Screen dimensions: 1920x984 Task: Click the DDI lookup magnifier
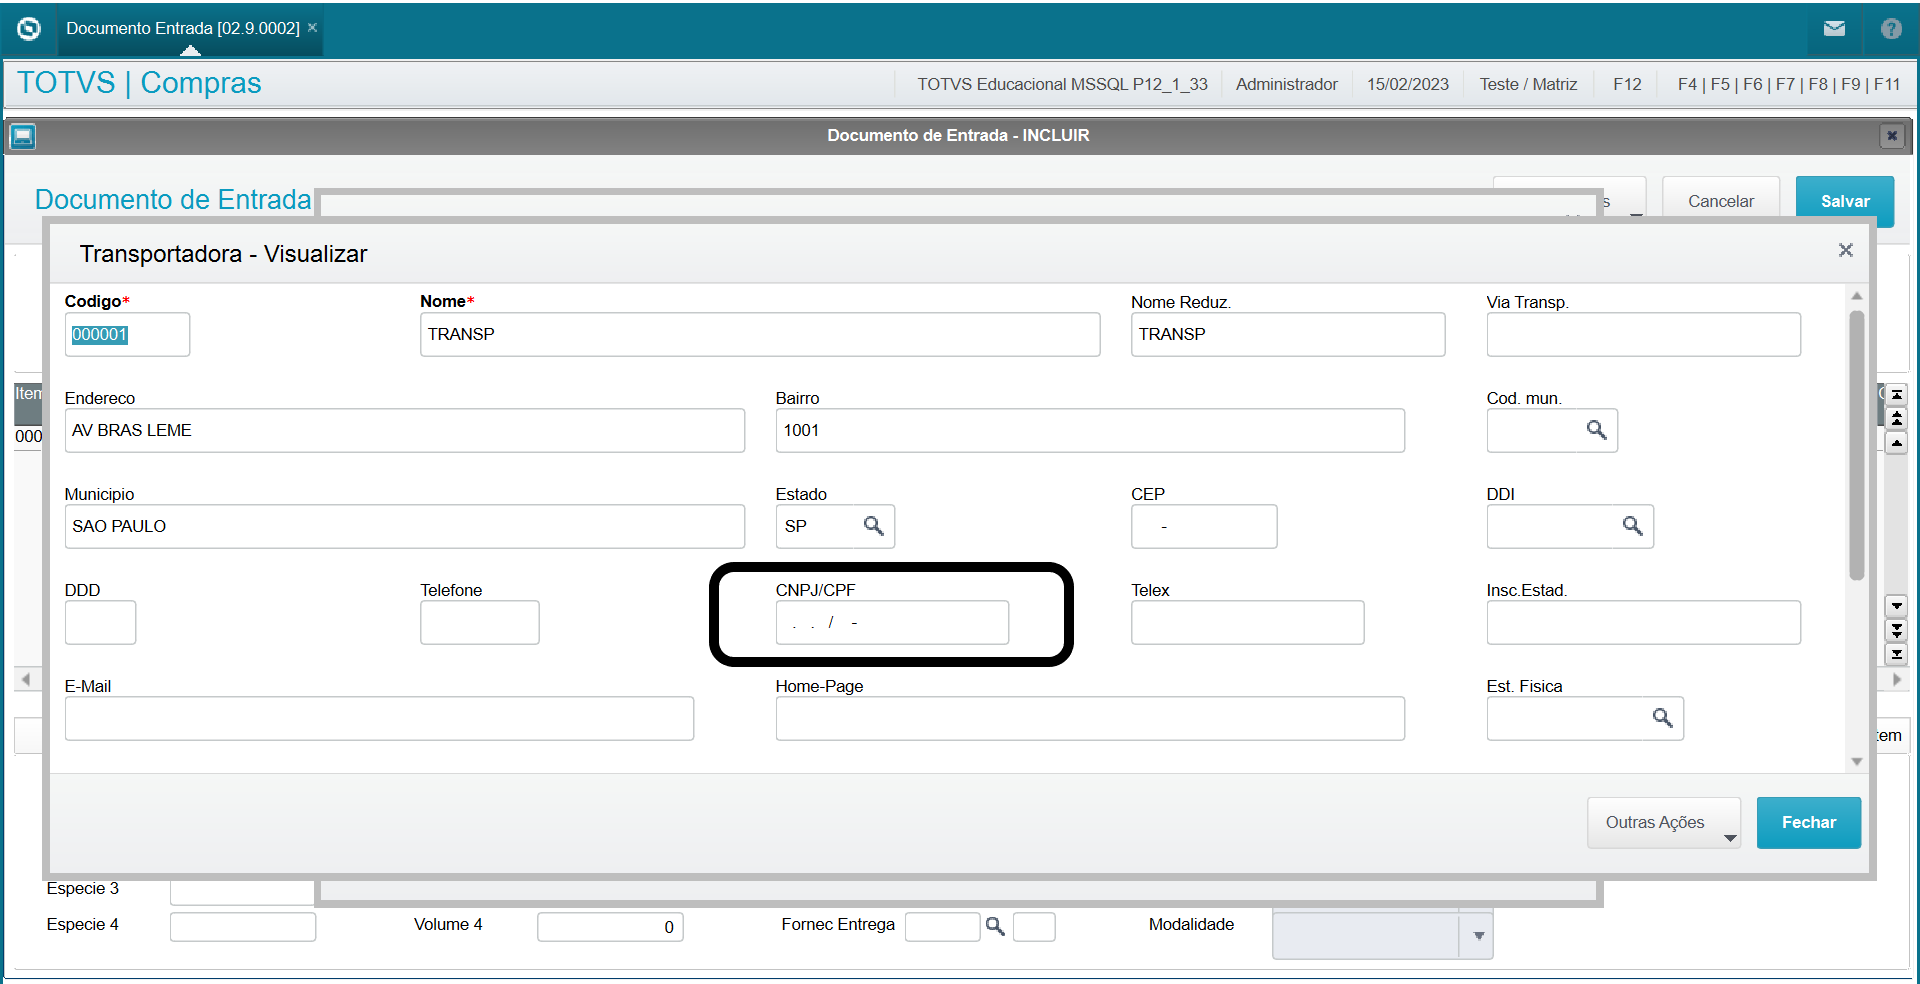tap(1632, 526)
